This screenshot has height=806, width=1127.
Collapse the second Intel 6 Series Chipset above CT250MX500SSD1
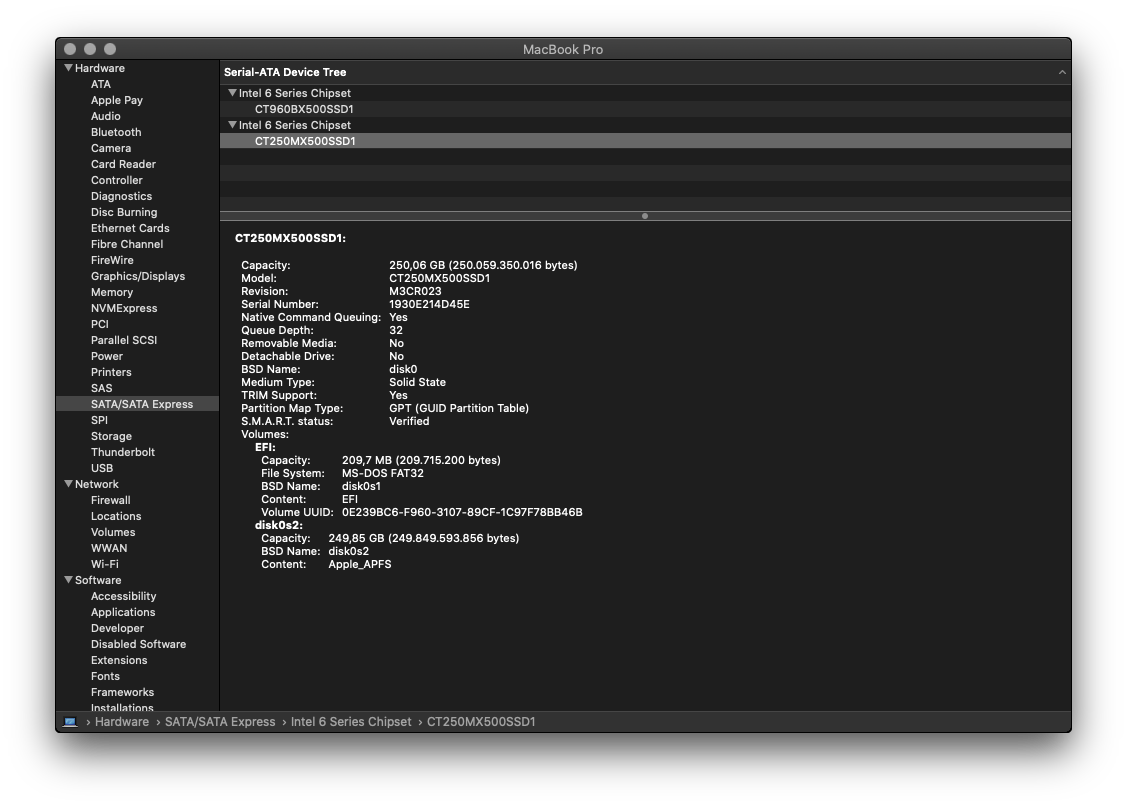pos(232,124)
